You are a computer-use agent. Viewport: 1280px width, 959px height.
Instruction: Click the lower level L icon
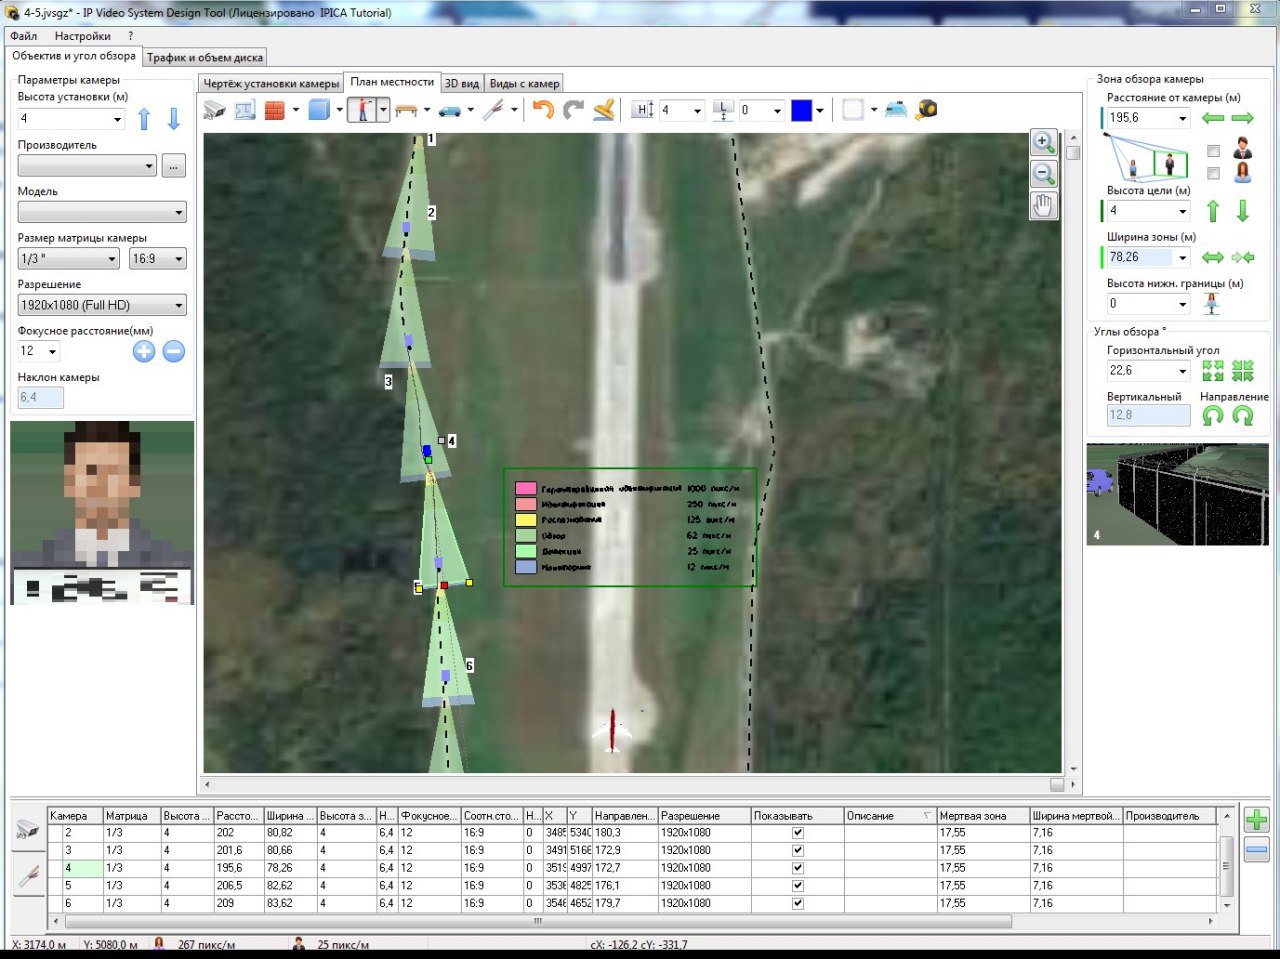[723, 110]
